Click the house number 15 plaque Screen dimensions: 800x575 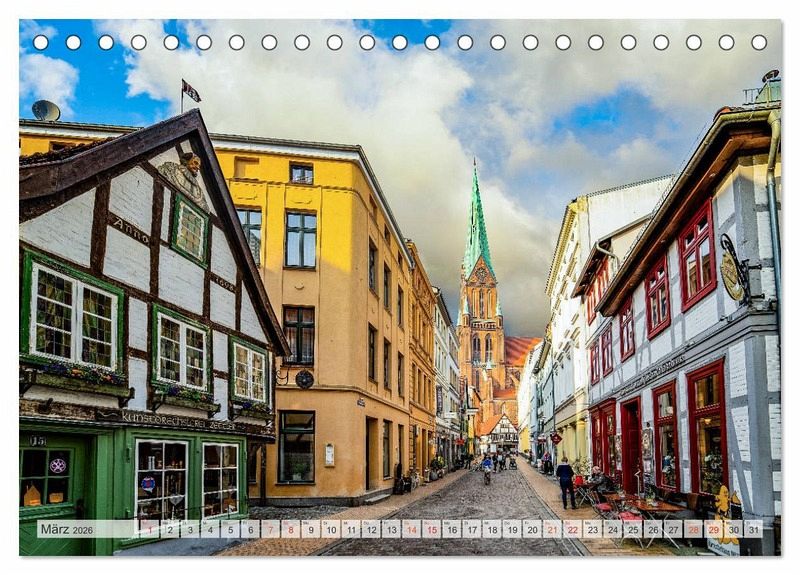click(x=37, y=440)
